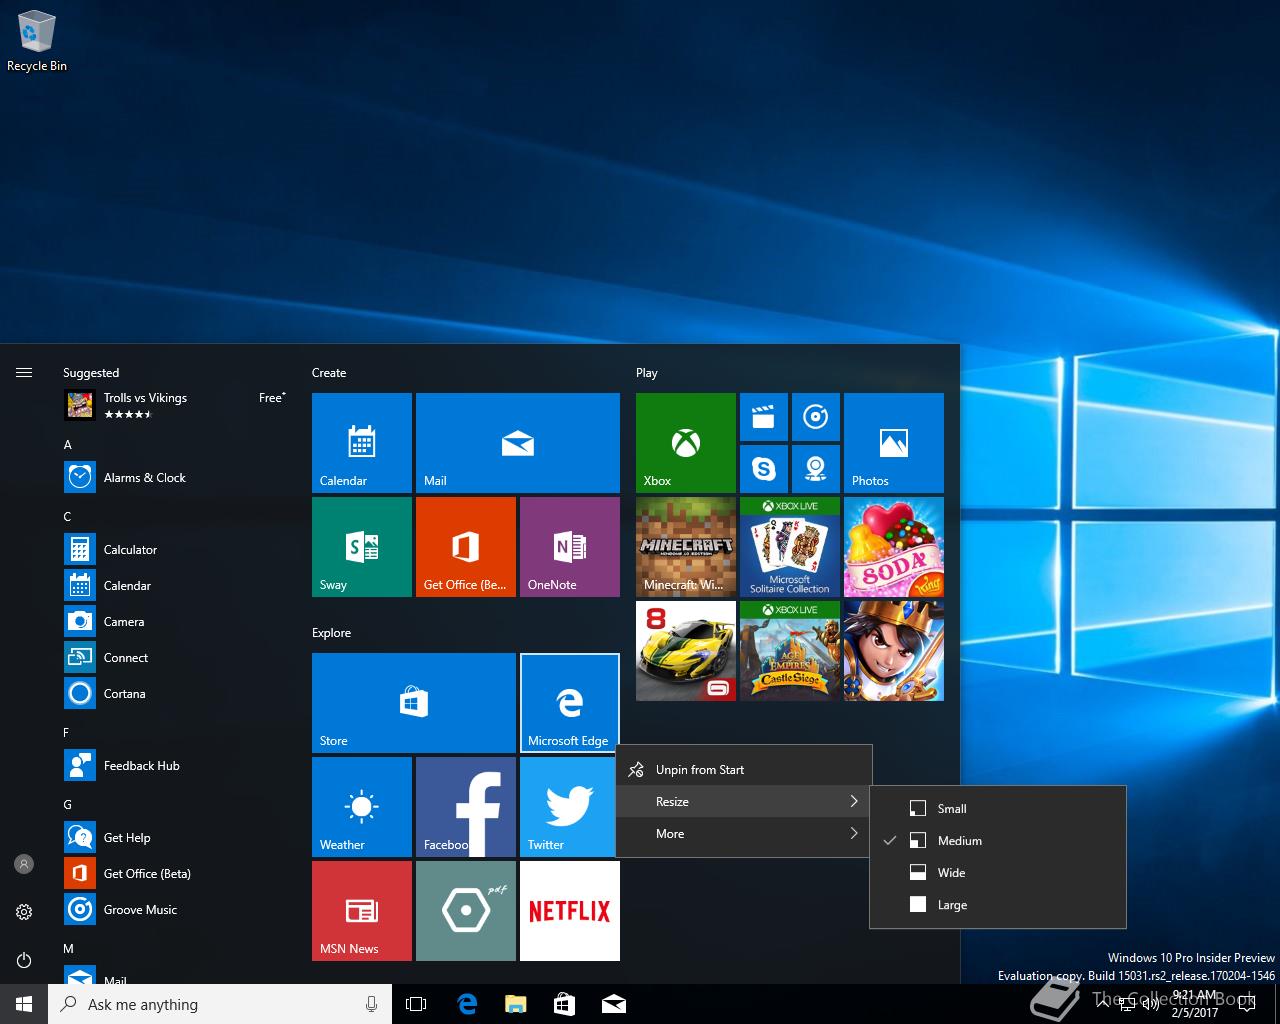The height and width of the screenshot is (1024, 1280).
Task: Open Get Help from app list
Action: click(x=176, y=838)
